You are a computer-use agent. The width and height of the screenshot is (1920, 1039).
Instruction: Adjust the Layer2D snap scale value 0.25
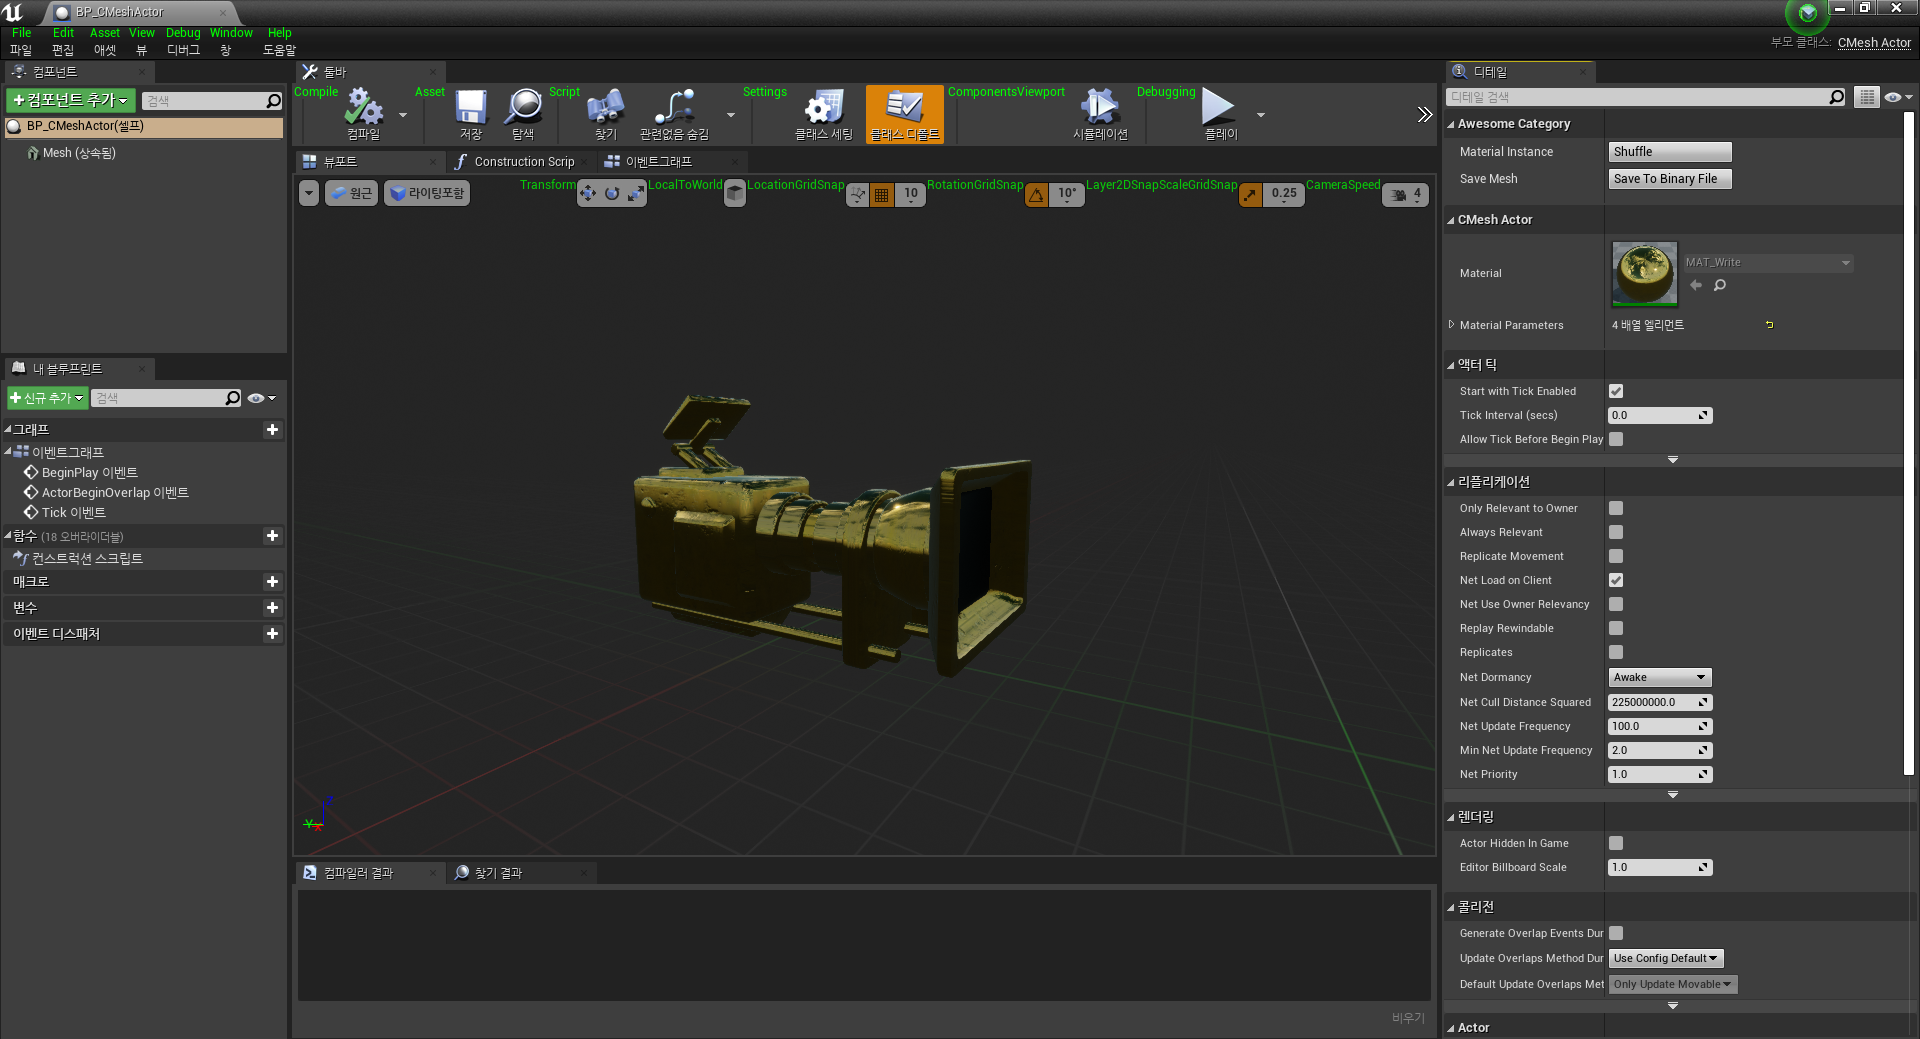[x=1284, y=194]
